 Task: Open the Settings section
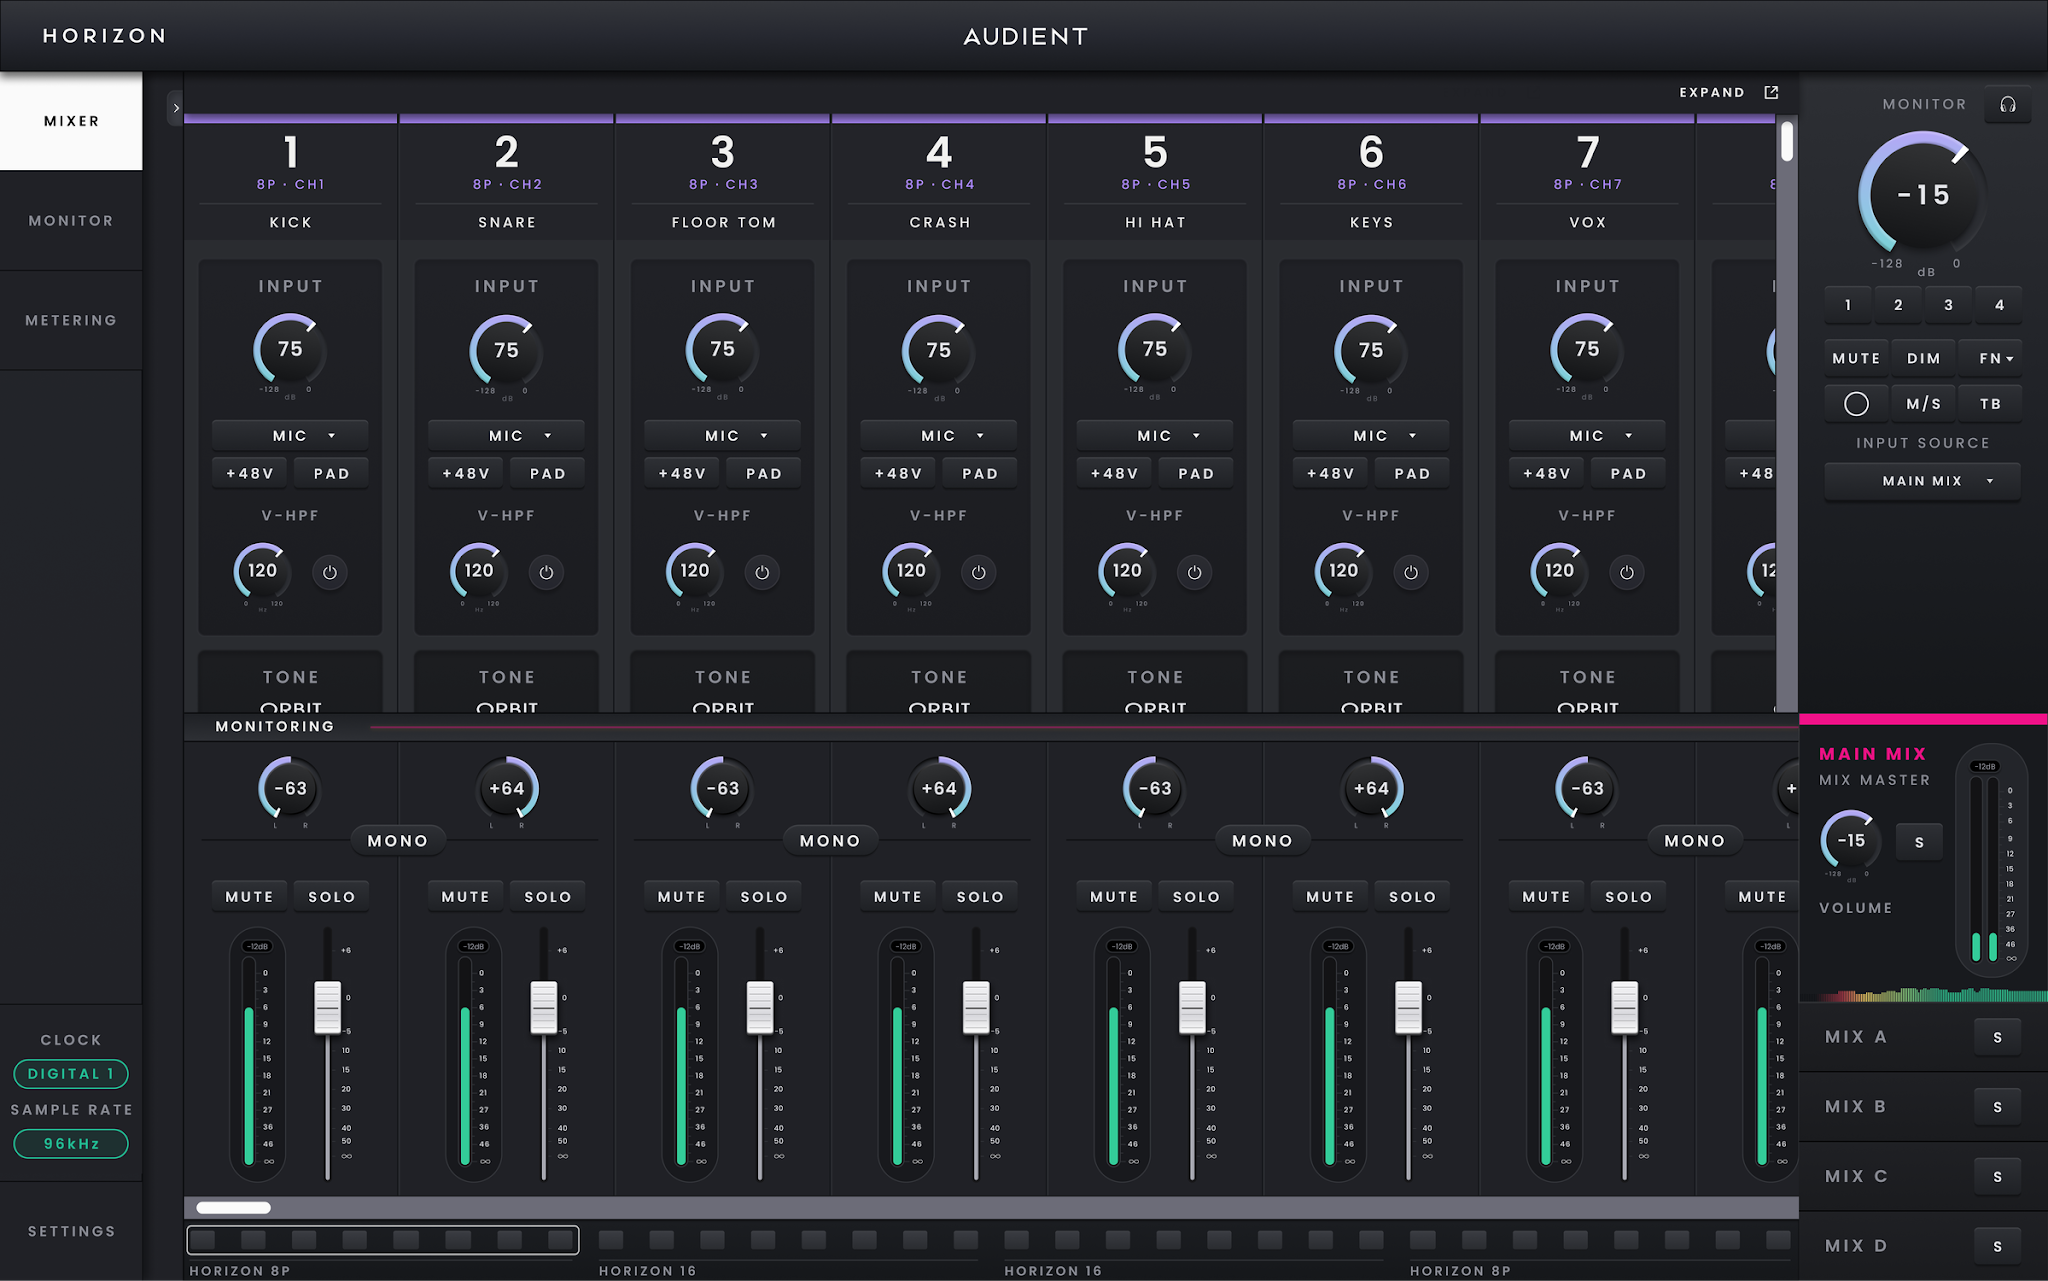71,1231
